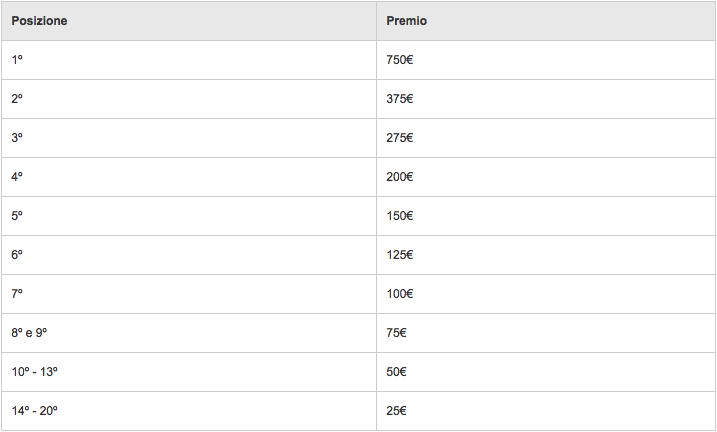
Task: Click the 200€ prize cell
Action: [546, 177]
